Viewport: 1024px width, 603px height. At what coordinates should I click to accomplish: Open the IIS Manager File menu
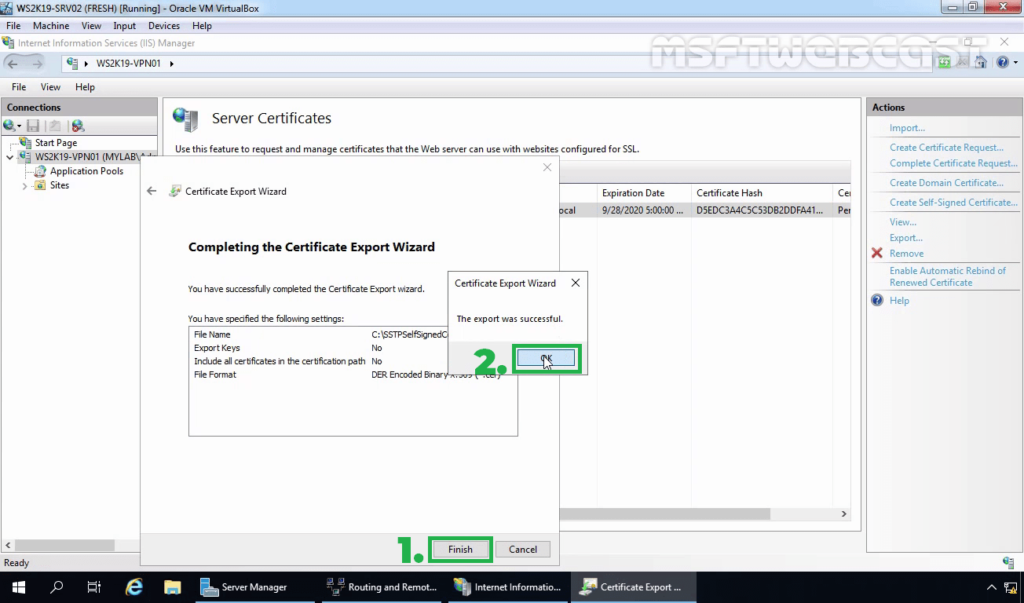19,87
